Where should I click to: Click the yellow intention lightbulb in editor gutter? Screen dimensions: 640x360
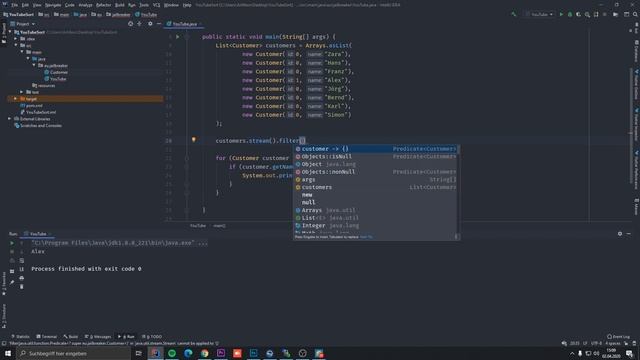[x=193, y=140]
